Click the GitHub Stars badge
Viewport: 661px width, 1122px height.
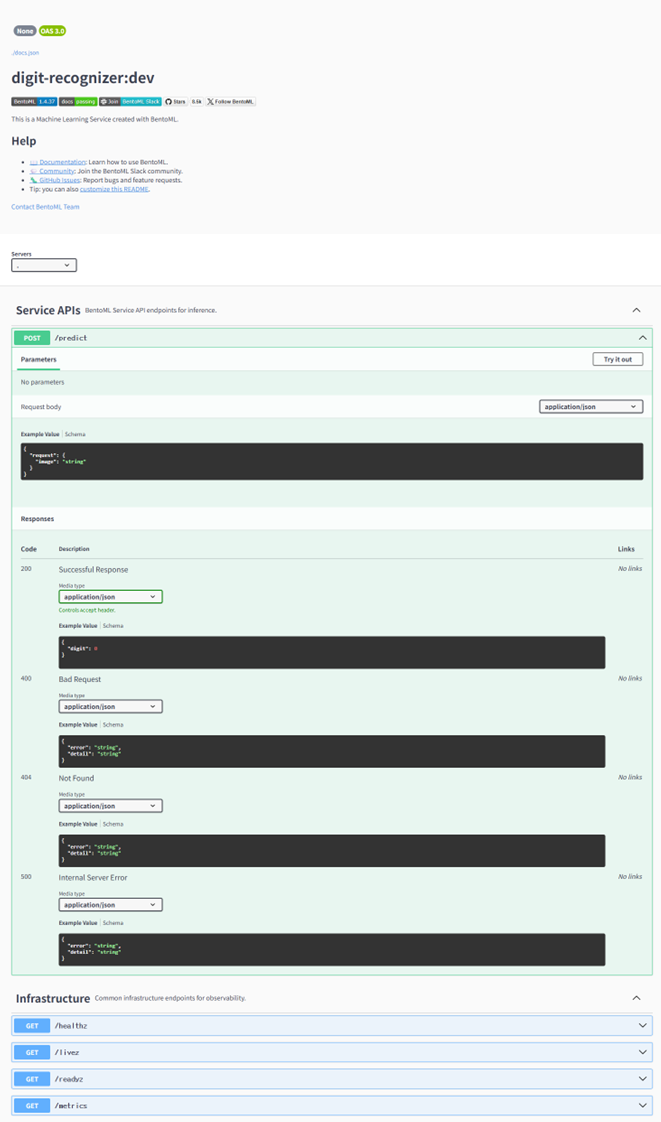tap(176, 102)
